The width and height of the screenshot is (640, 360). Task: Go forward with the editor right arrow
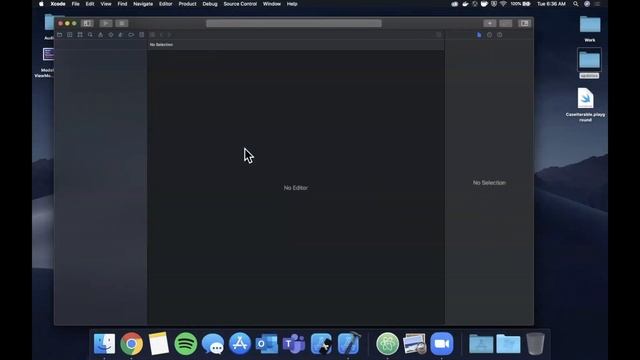point(169,35)
